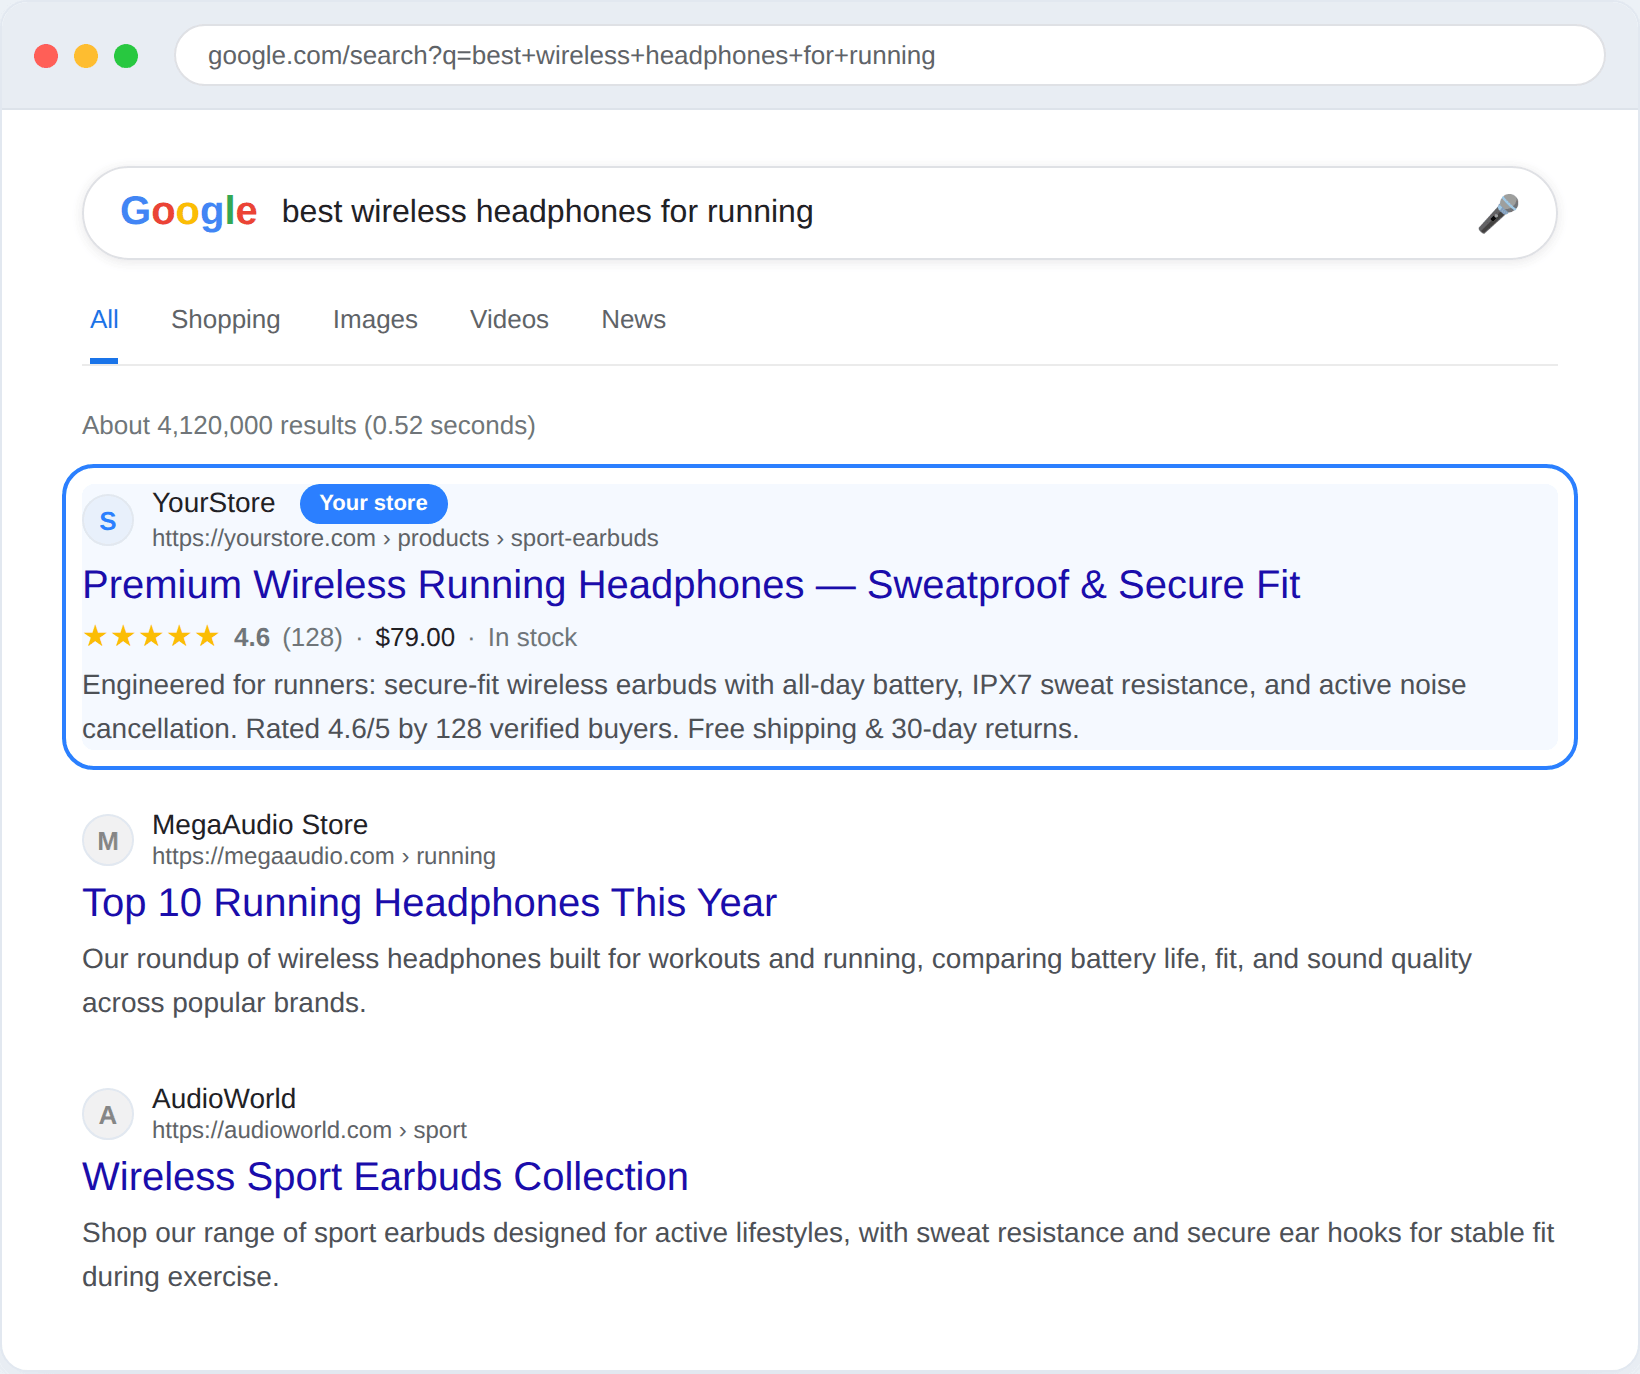Click the 'Engineered for runners' description snippet
The height and width of the screenshot is (1374, 1640).
(774, 707)
